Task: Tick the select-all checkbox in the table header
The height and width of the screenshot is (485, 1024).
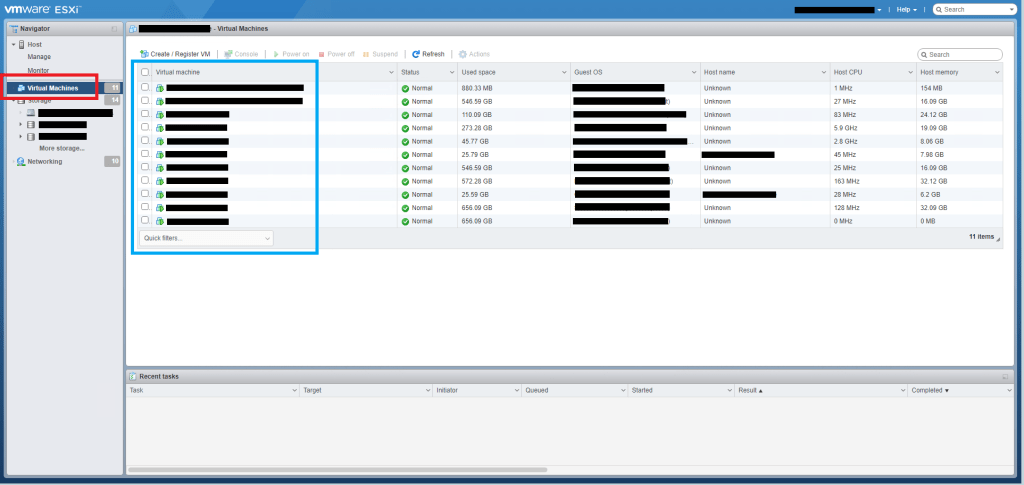Action: tap(145, 73)
